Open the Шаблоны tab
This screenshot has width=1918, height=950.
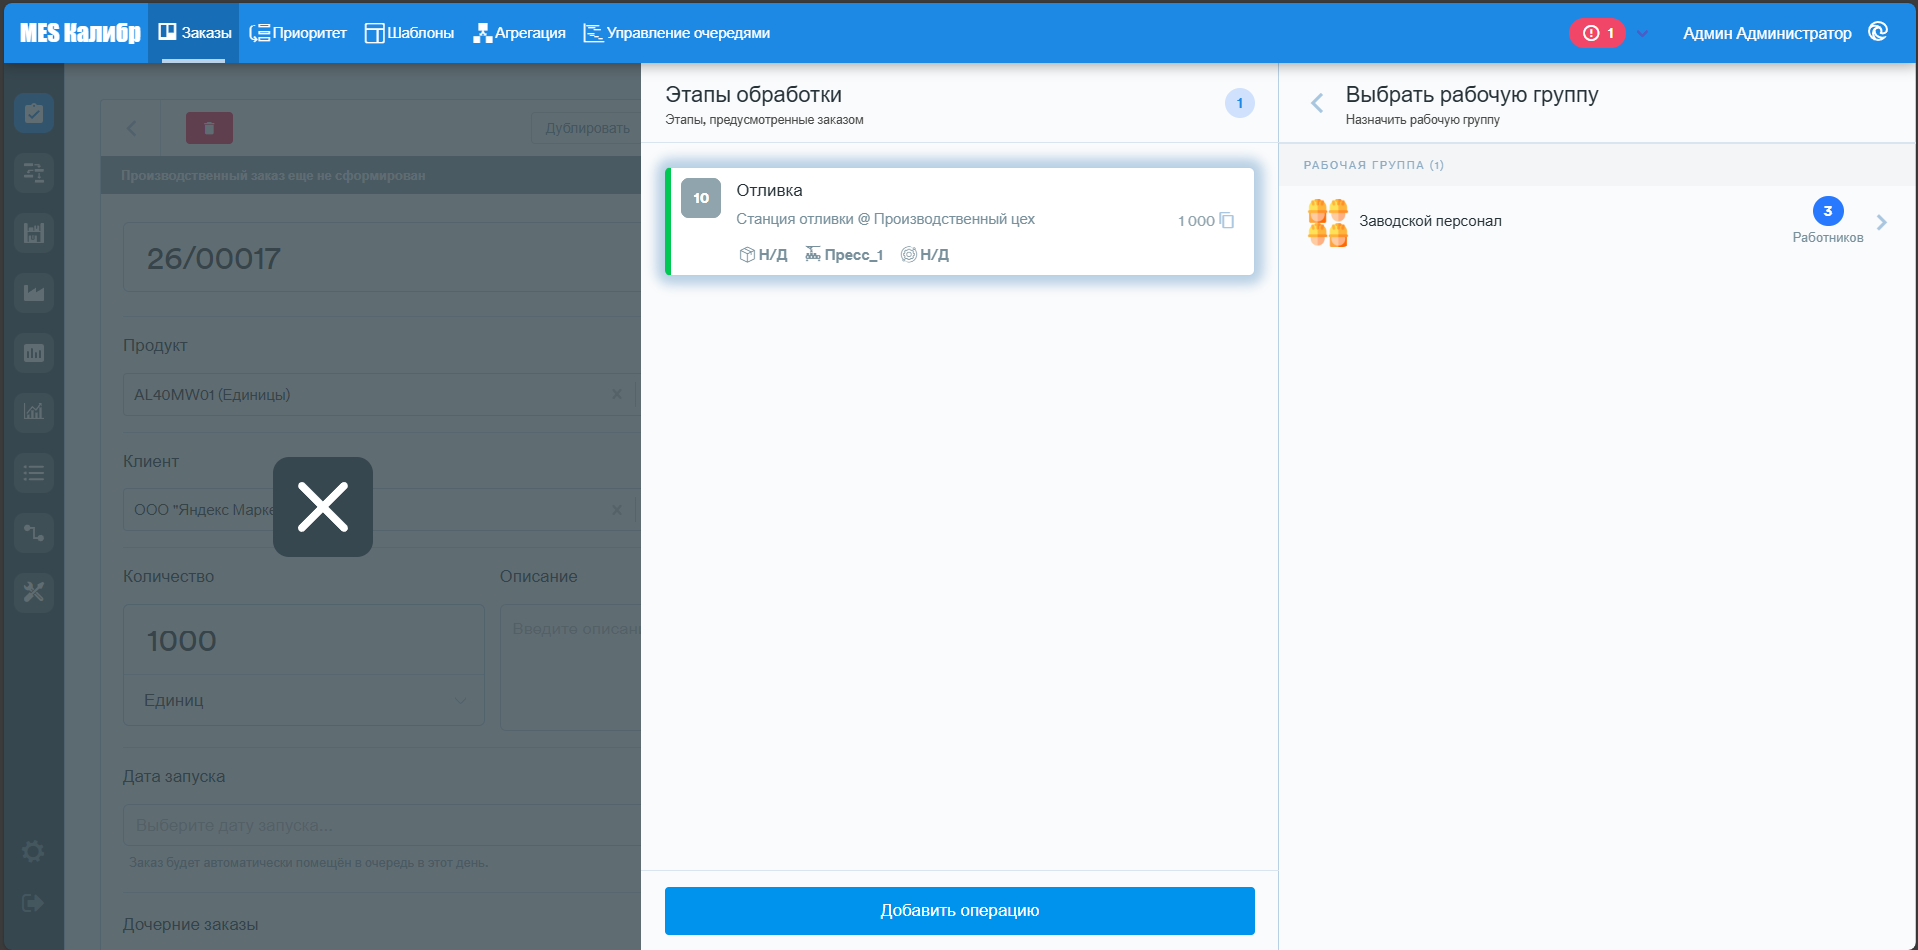(x=409, y=33)
